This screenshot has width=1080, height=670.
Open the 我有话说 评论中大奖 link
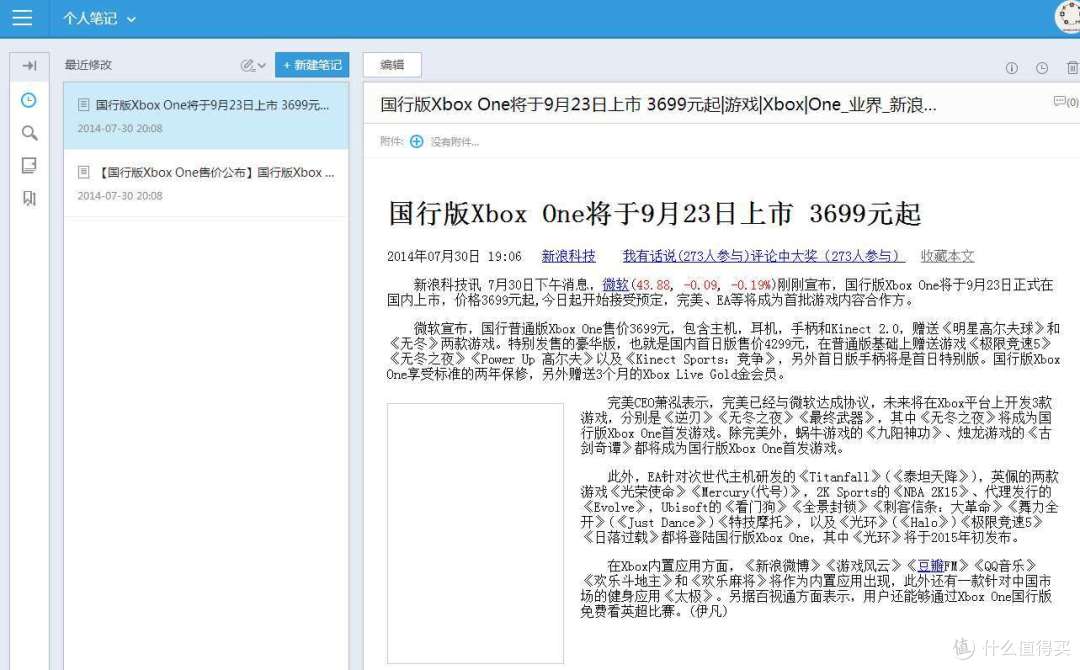tap(763, 256)
